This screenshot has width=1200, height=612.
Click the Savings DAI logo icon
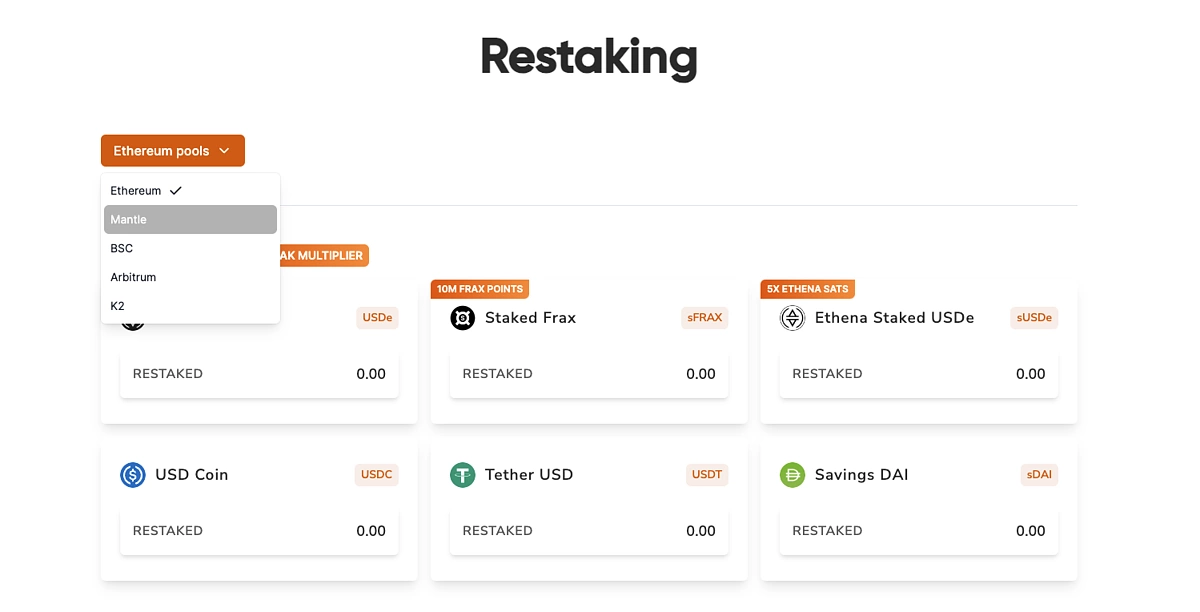click(792, 475)
